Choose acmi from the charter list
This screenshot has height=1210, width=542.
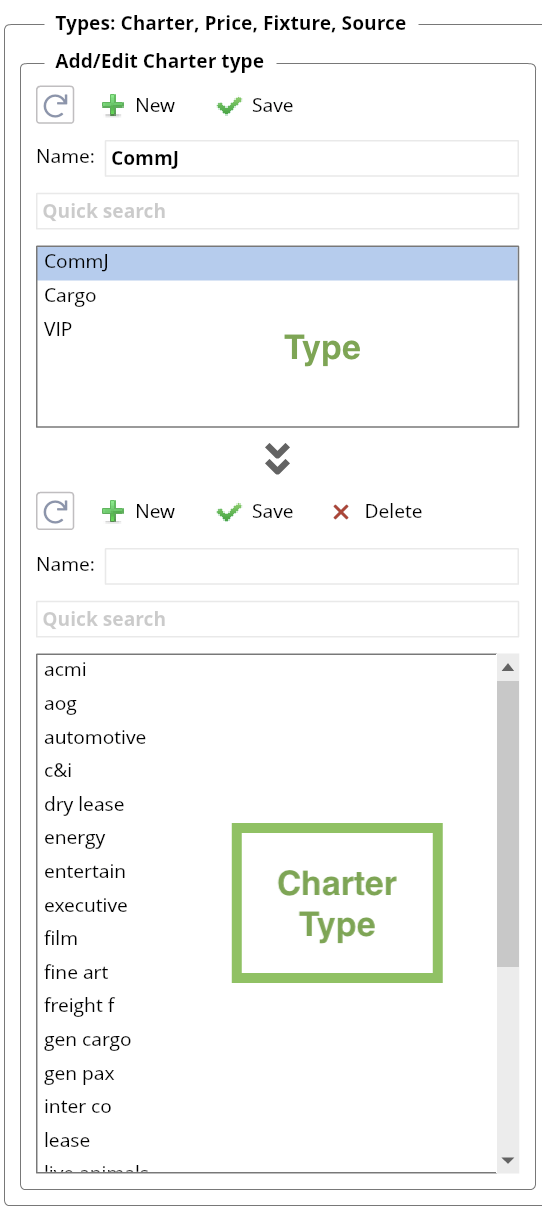click(267, 670)
